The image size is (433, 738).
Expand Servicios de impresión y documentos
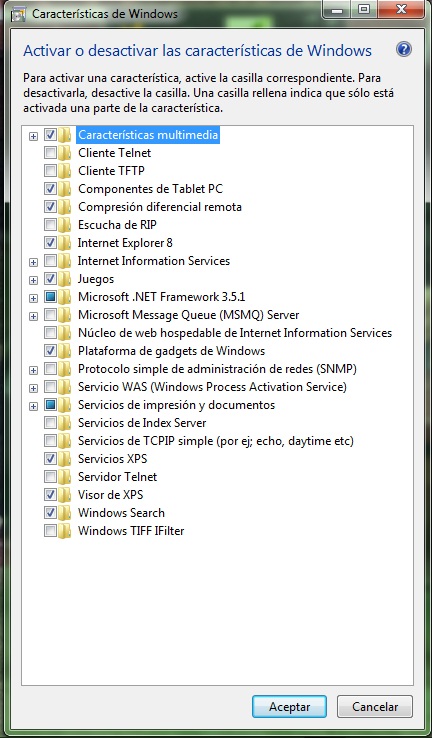(33, 406)
